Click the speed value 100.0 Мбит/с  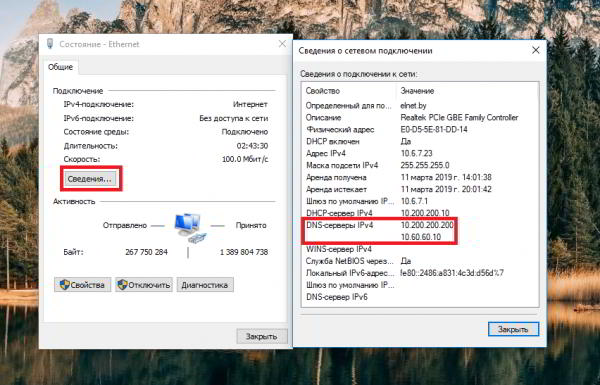click(x=245, y=159)
